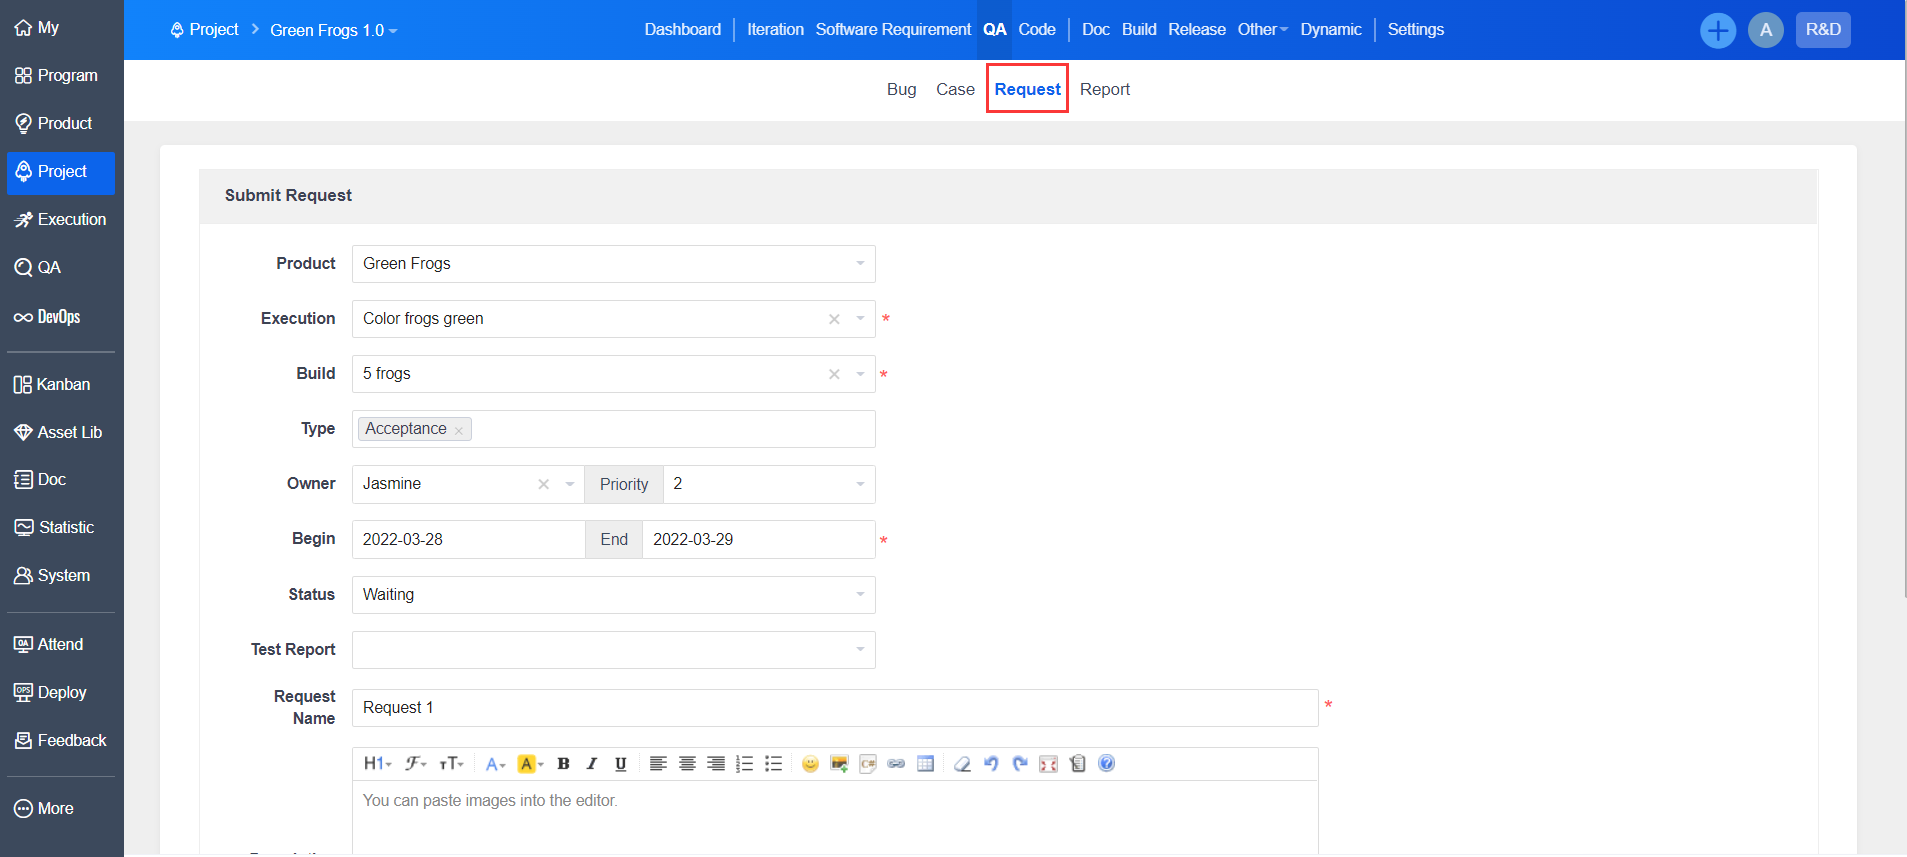Insert a table in the editor
Screen dimensions: 1907x857
coord(925,764)
